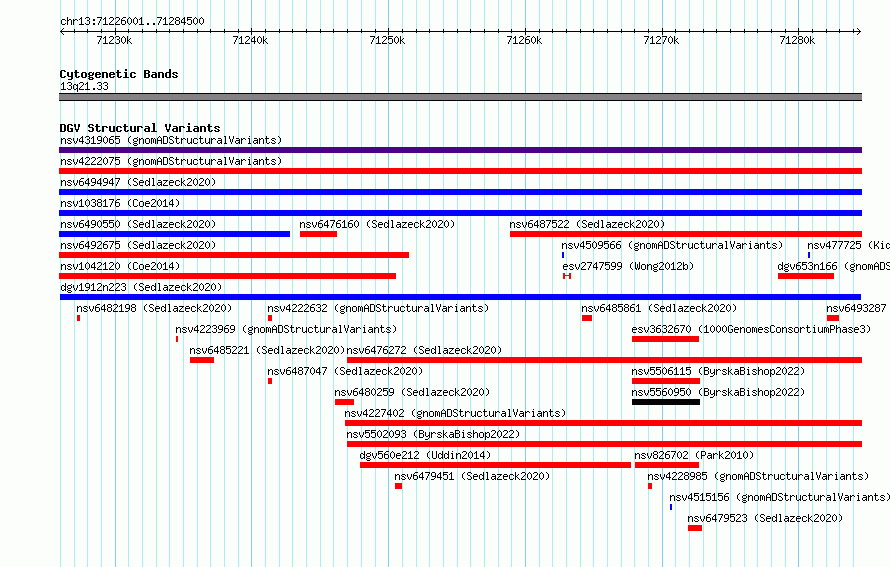Image resolution: width=890 pixels, height=567 pixels.
Task: Open the nsv6487047 (Sedlazeck2020) label
Action: pyautogui.click(x=345, y=371)
